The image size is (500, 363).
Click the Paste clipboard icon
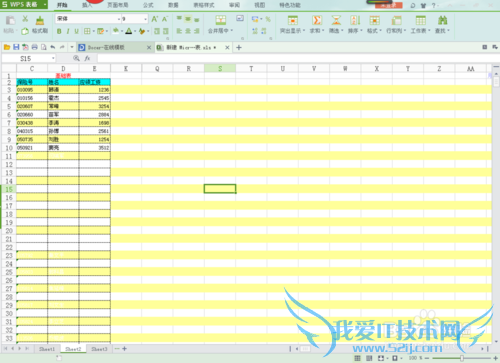10,20
